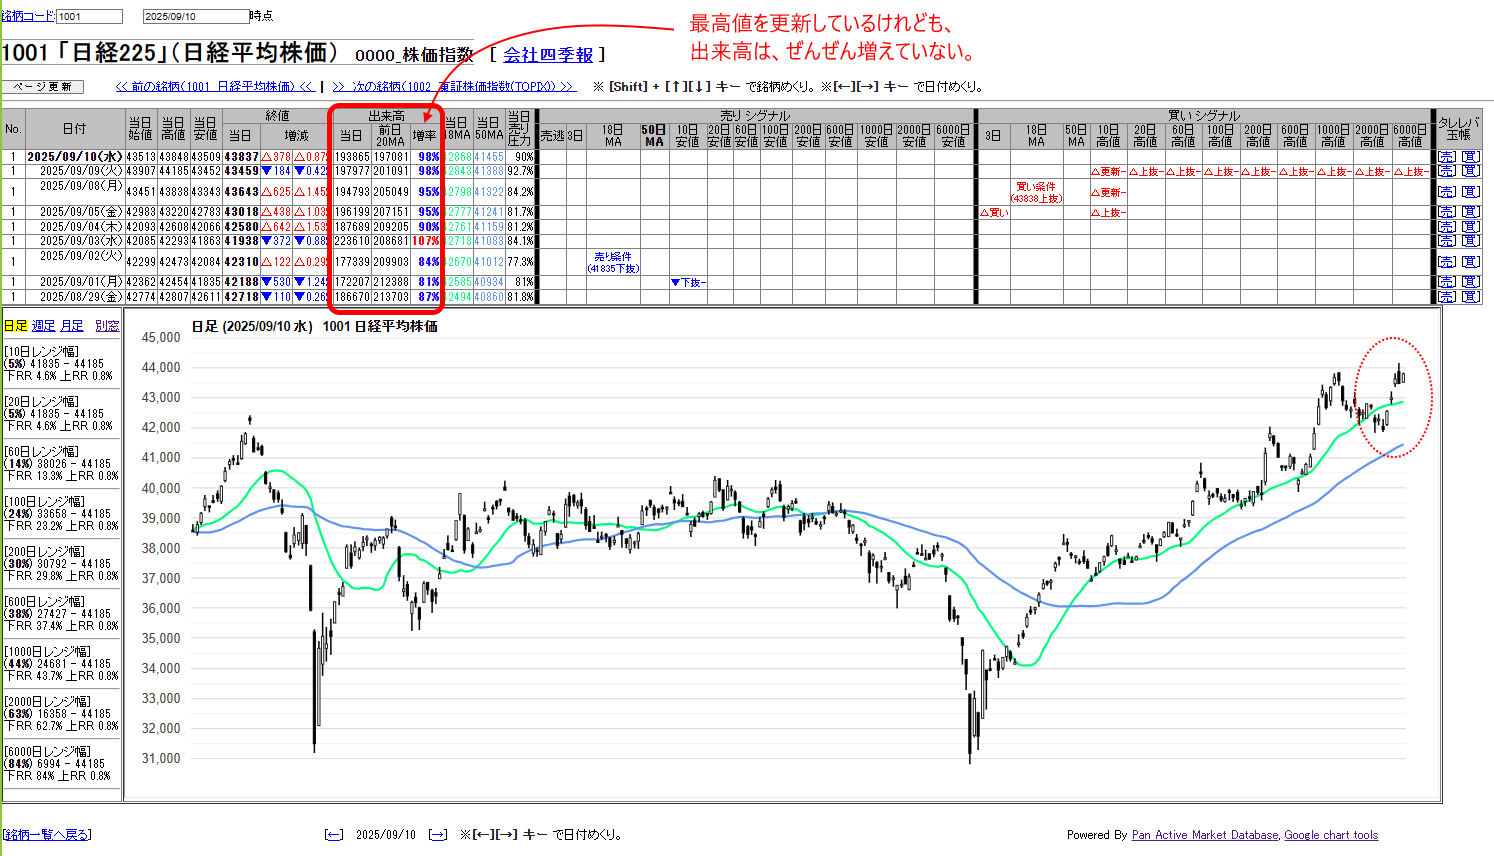The width and height of the screenshot is (1494, 856).
Task: Click the right arrow [→] for next date
Action: [x=437, y=835]
